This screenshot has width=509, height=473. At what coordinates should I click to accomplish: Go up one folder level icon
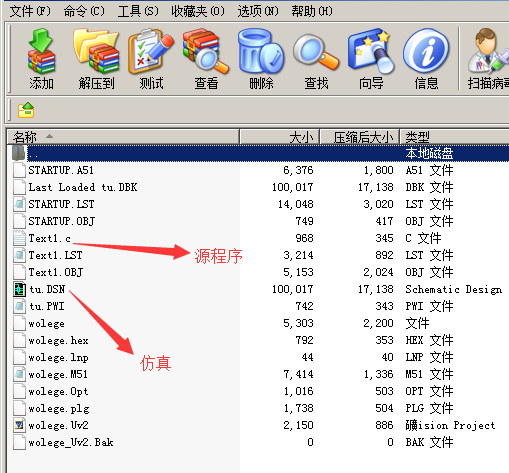click(x=26, y=110)
